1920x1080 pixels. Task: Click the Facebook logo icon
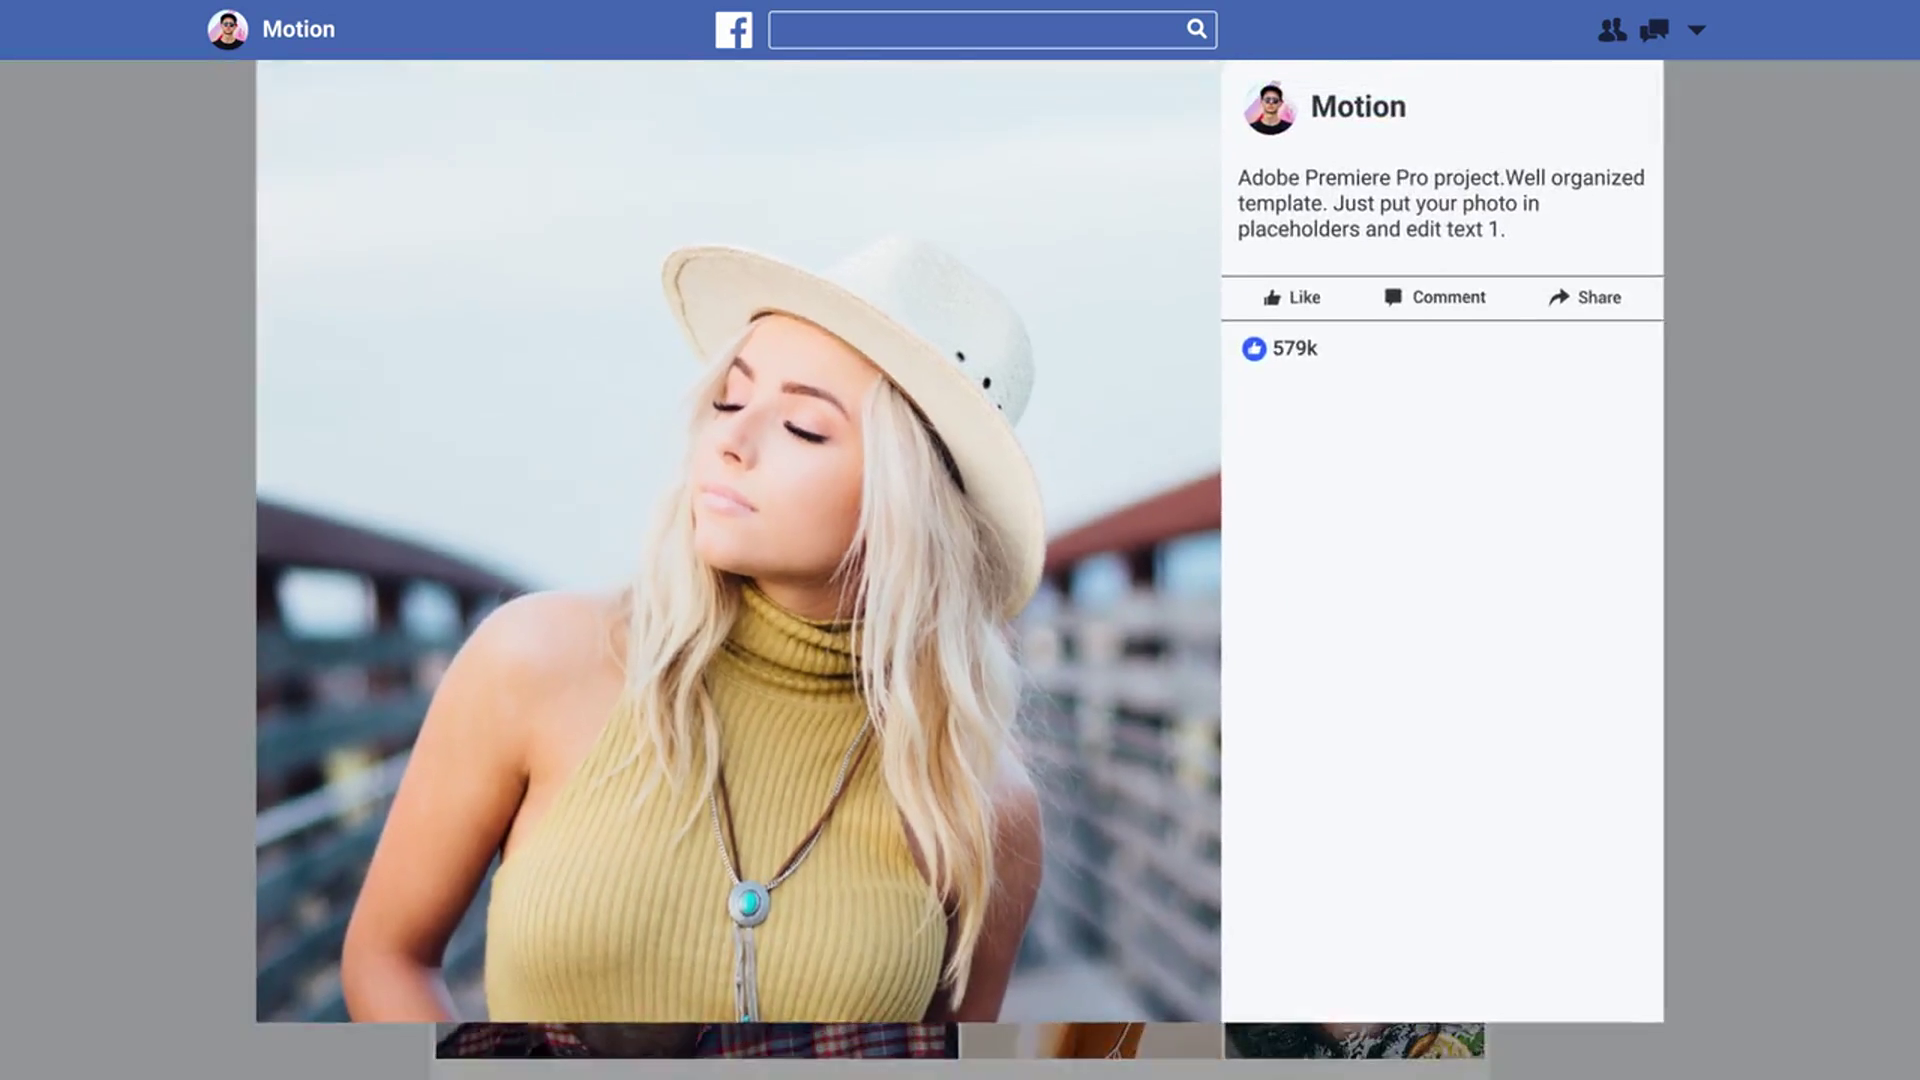tap(733, 30)
